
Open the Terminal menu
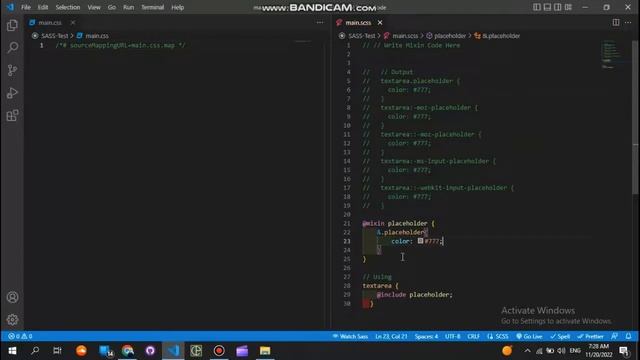153,7
